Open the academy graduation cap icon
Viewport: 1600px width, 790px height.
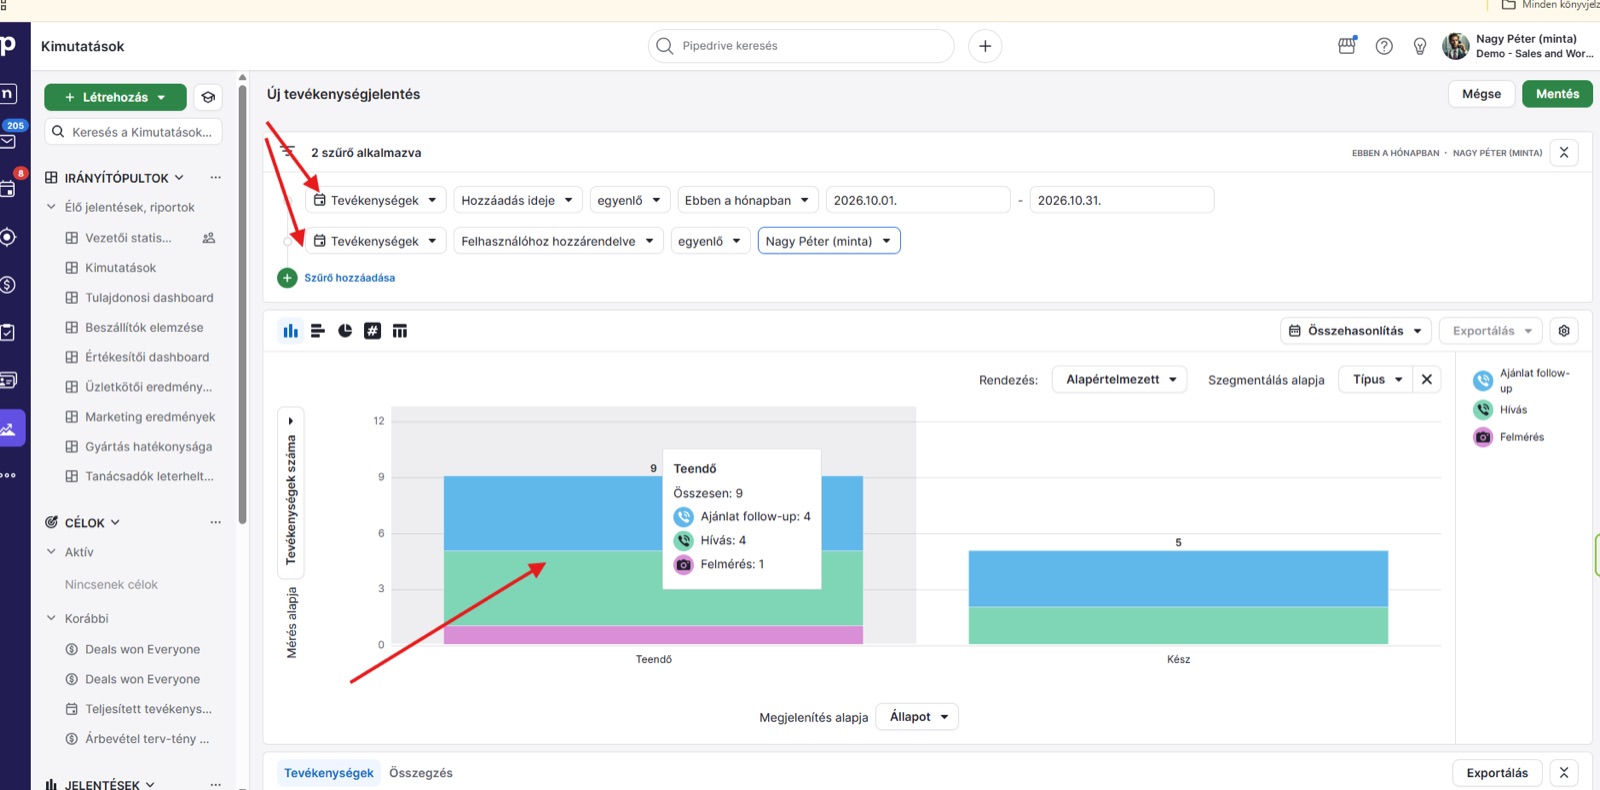208,97
